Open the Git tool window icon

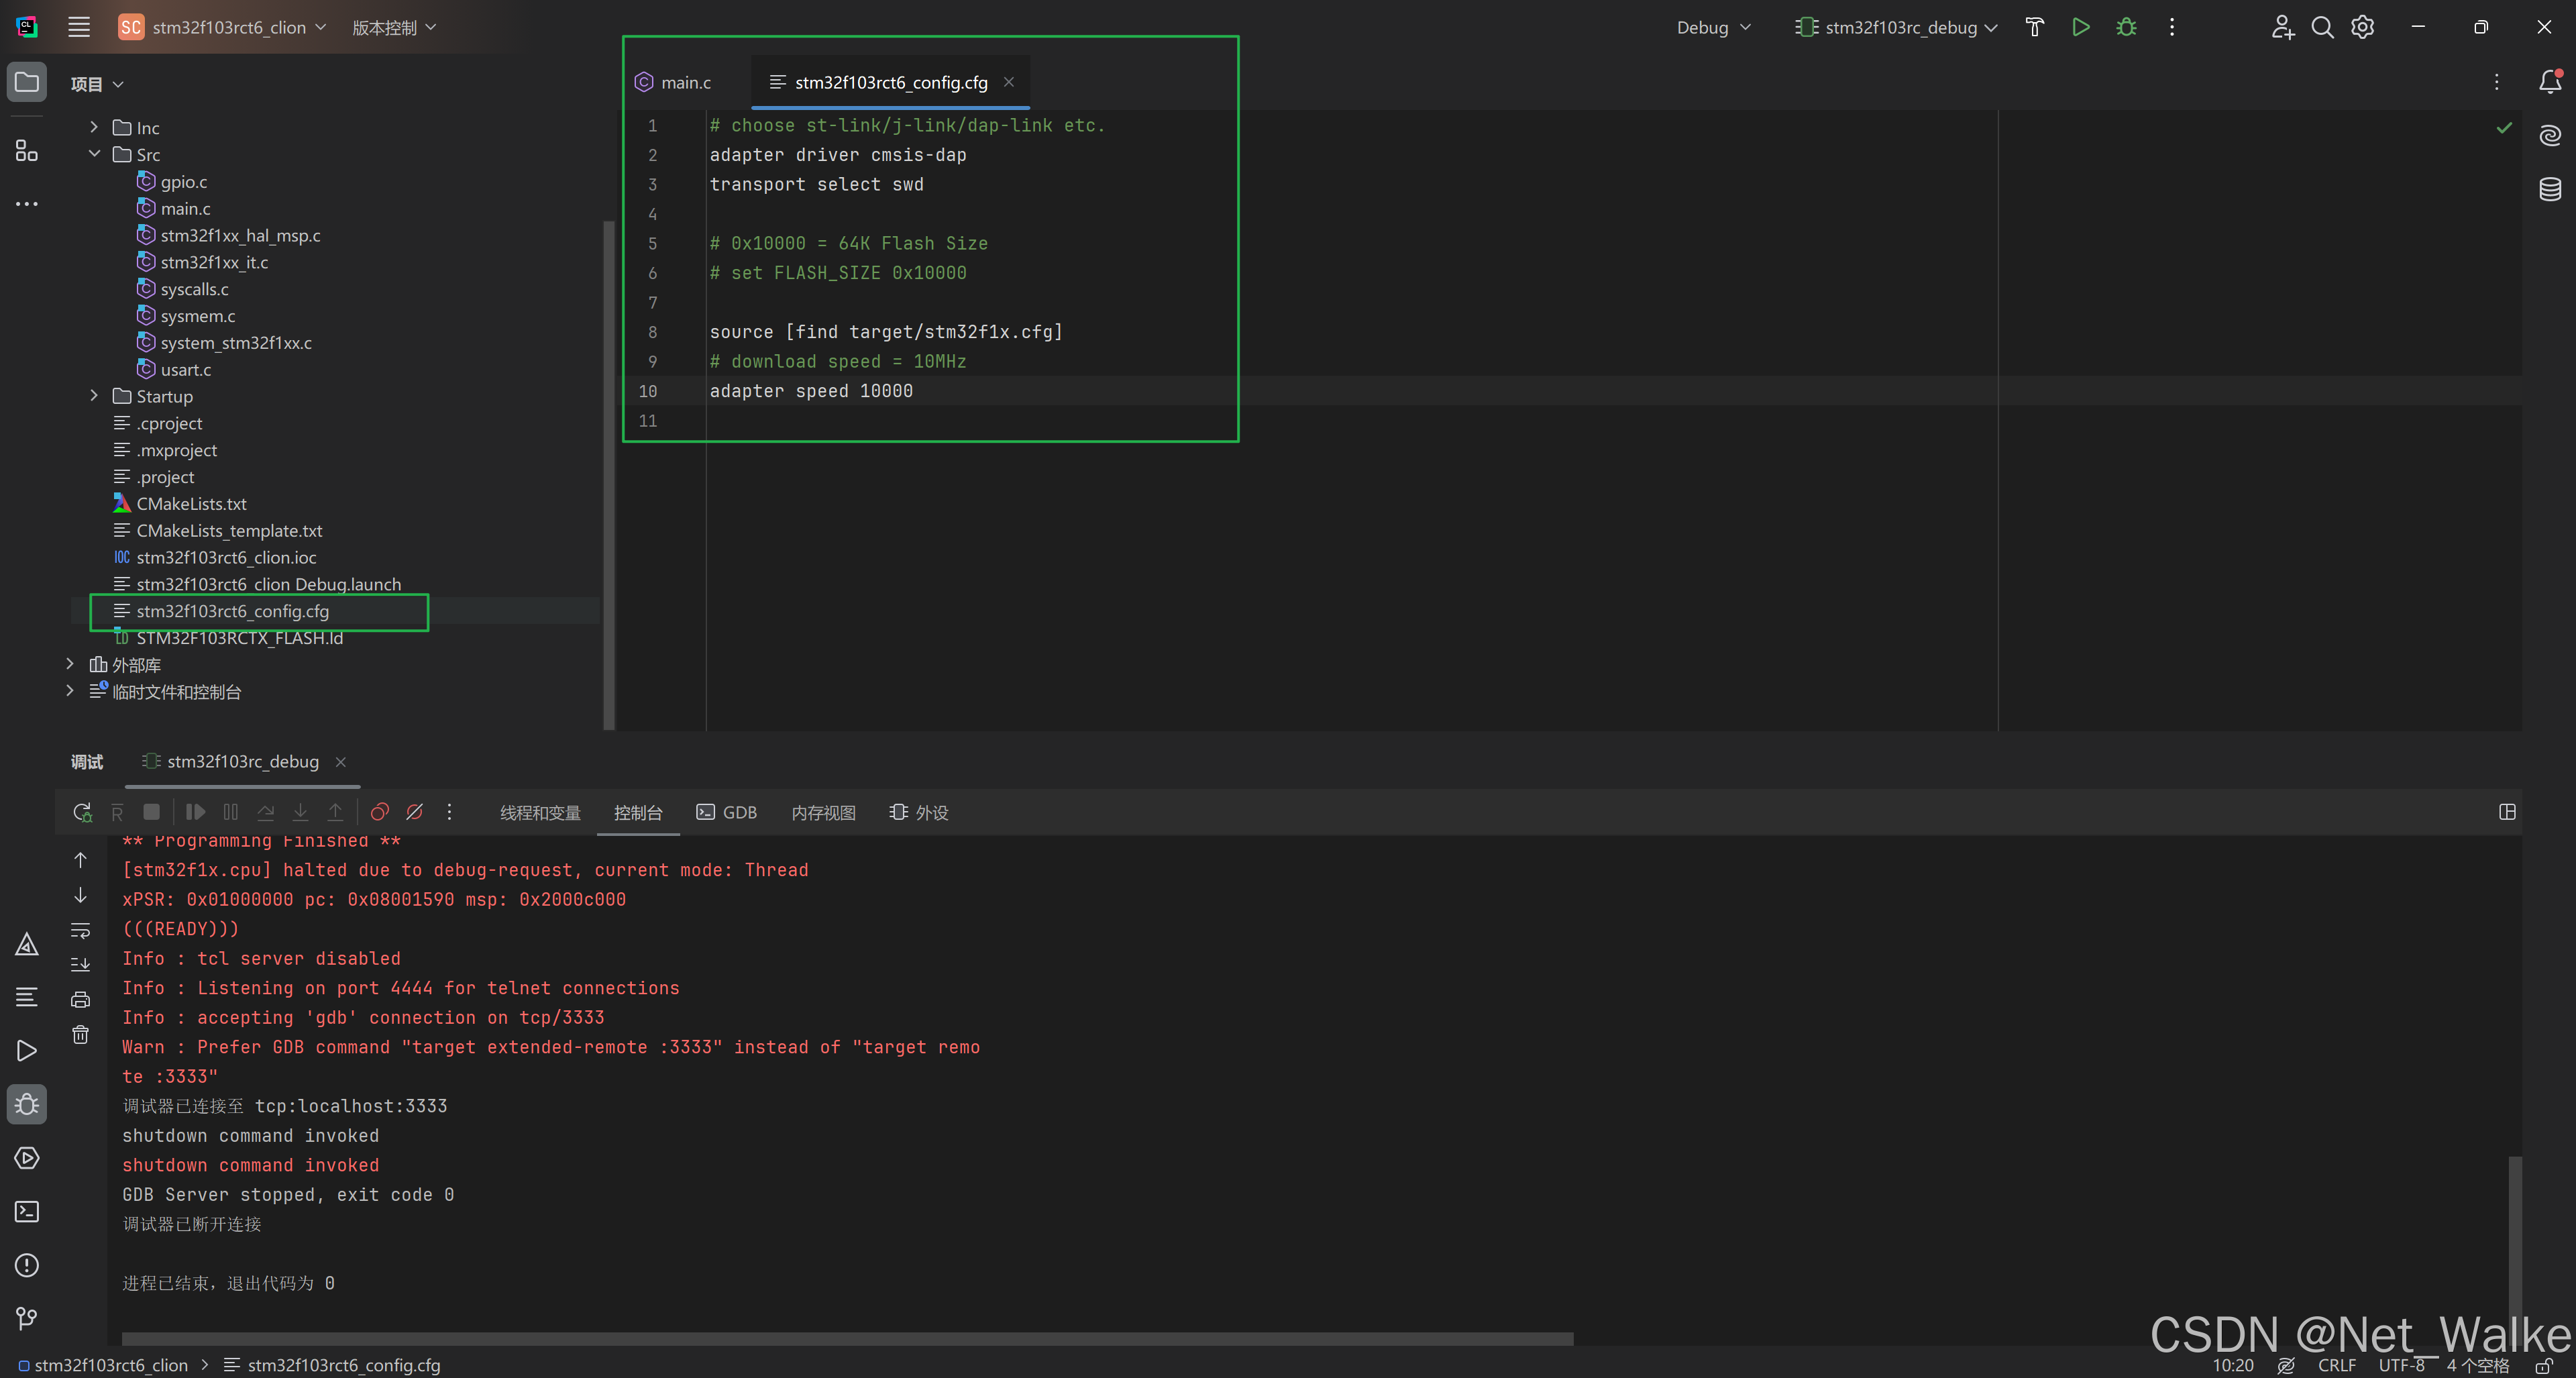click(27, 1319)
